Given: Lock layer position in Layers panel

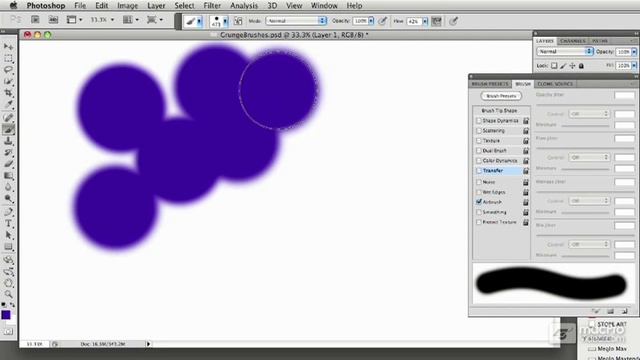Looking at the screenshot, I should click(x=572, y=65).
